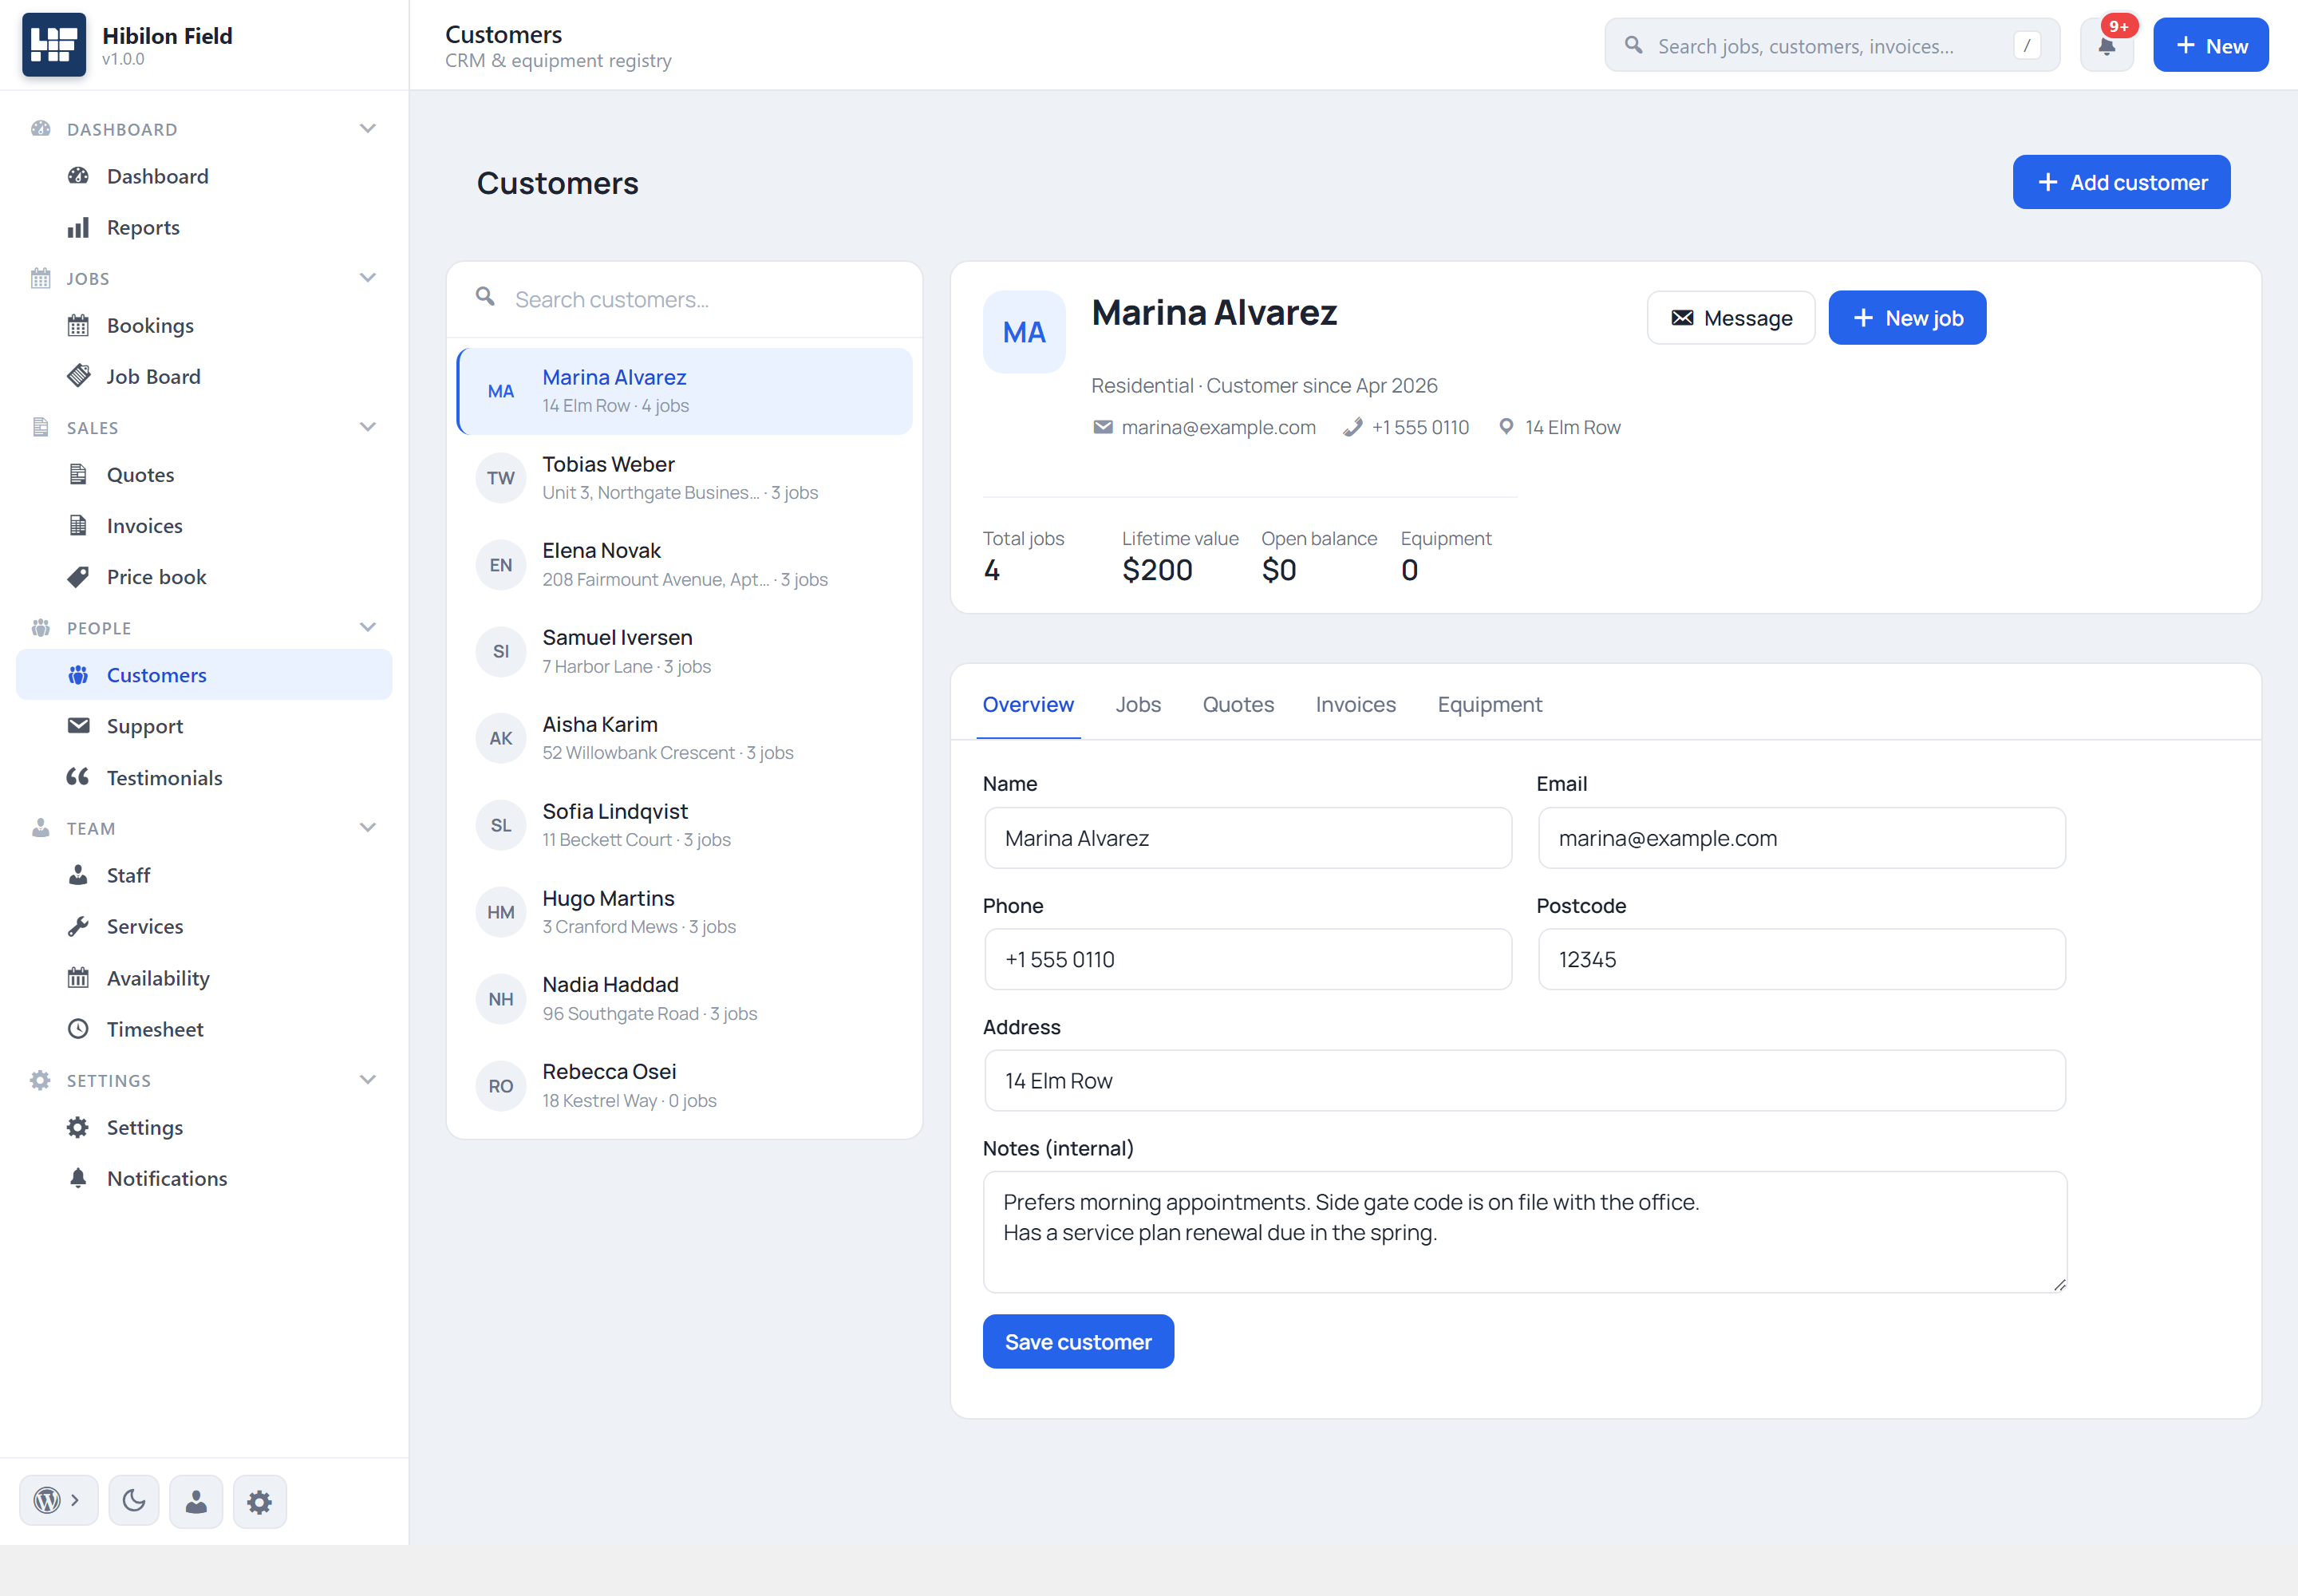Go to Bookings in sidebar
Viewport: 2298px width, 1596px height.
[204, 325]
